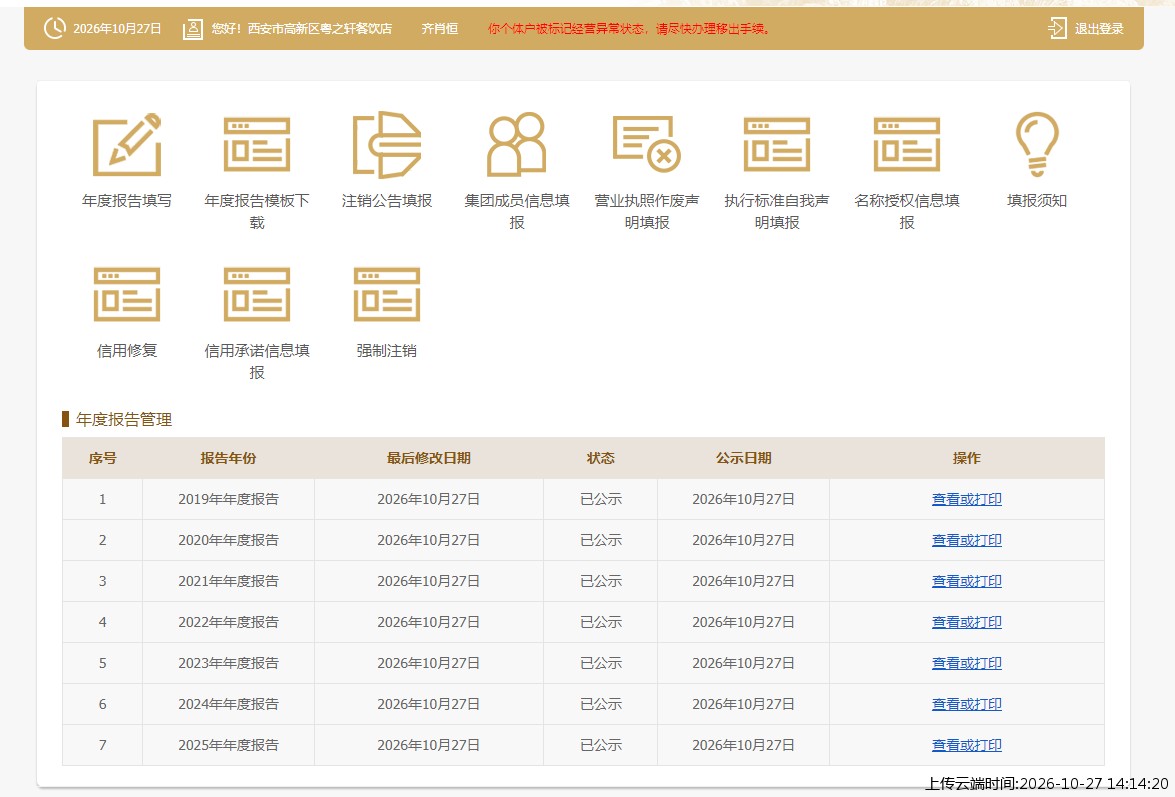View or print the 2024年年度报告
The image size is (1175, 797).
point(967,704)
